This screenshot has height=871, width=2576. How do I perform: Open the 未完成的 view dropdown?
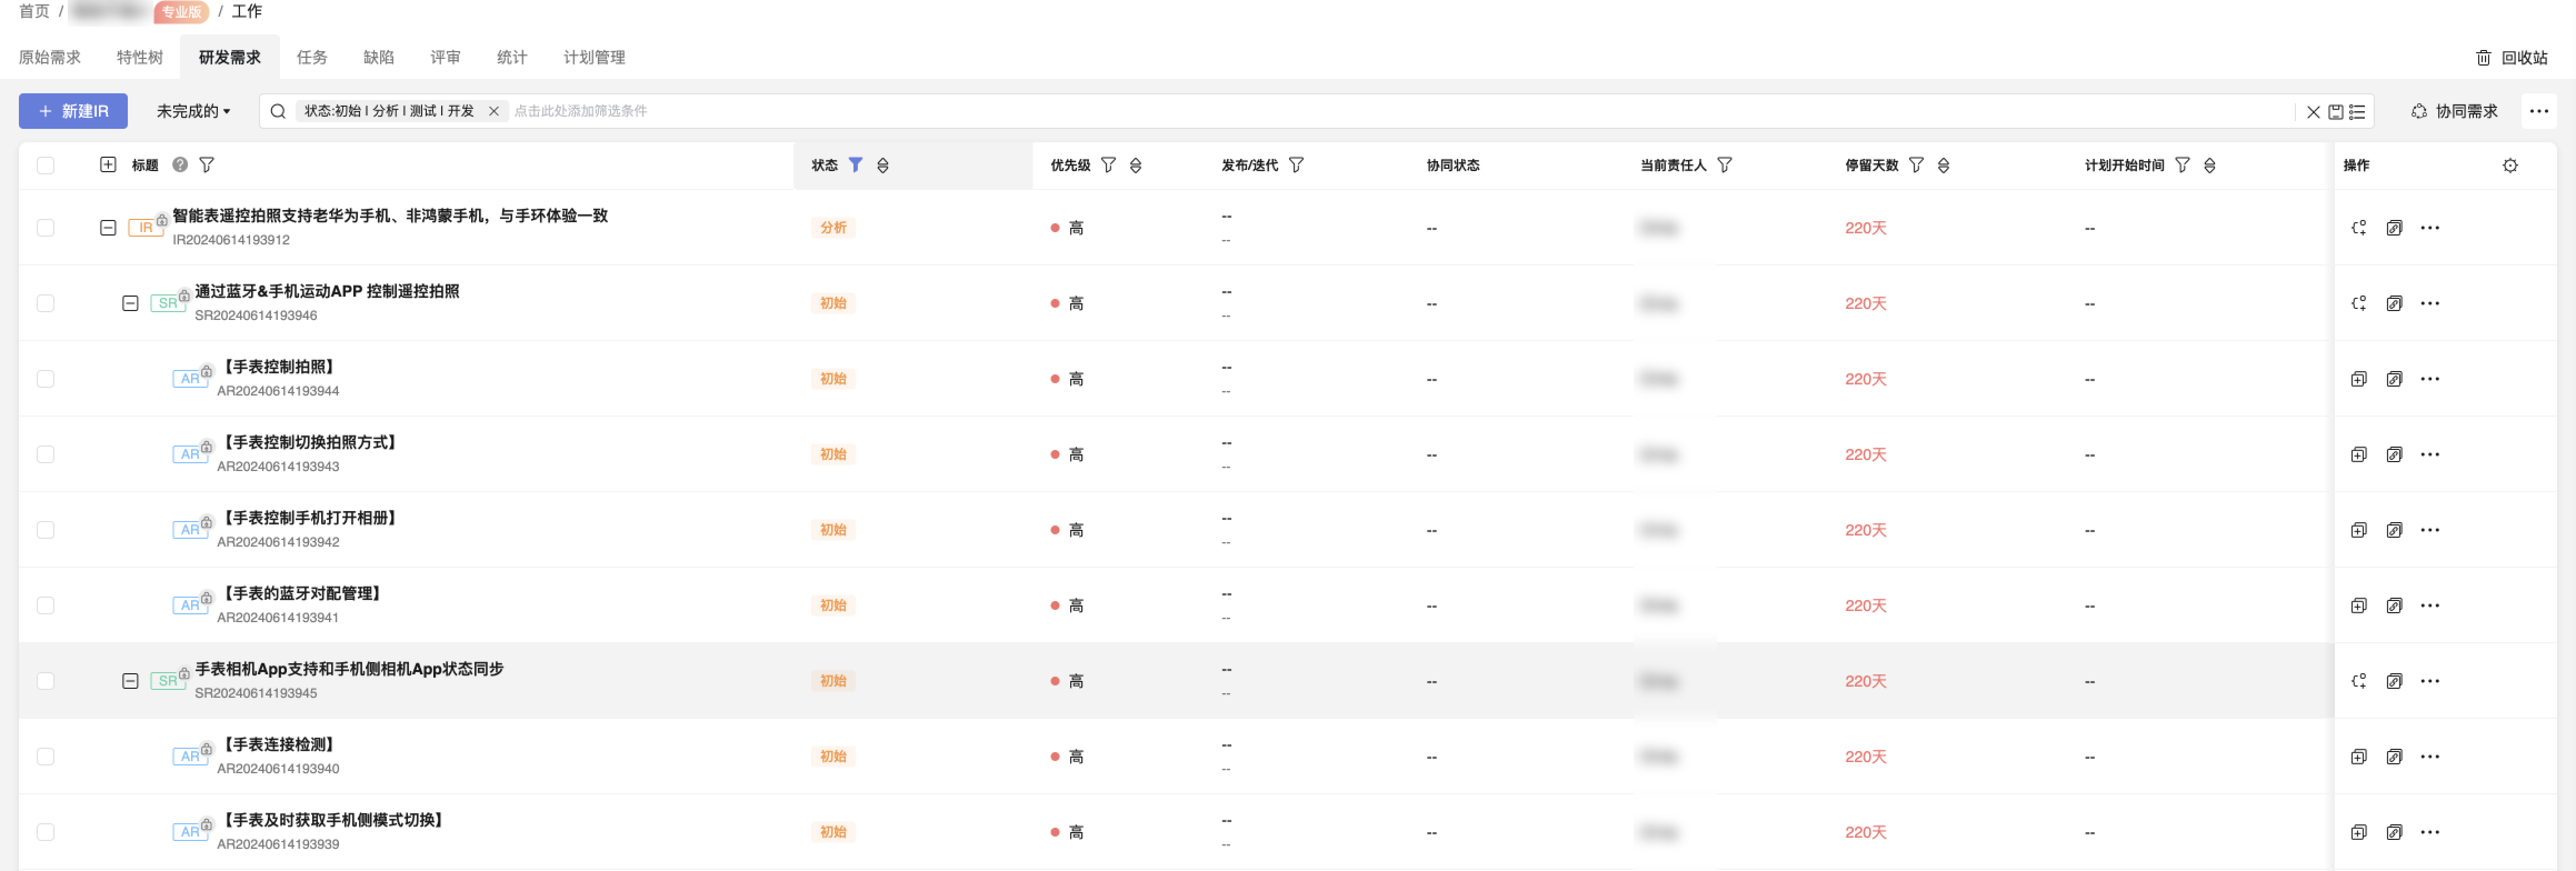[x=193, y=111]
